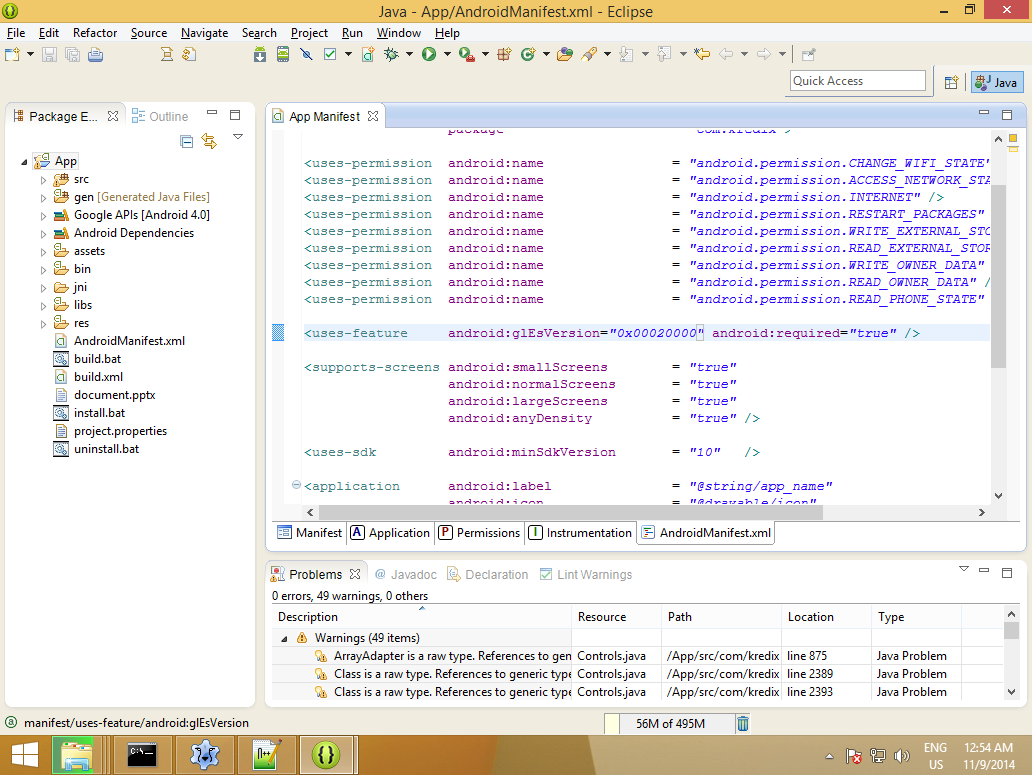Click the Quick Access search field
1032x775 pixels.
[x=857, y=81]
